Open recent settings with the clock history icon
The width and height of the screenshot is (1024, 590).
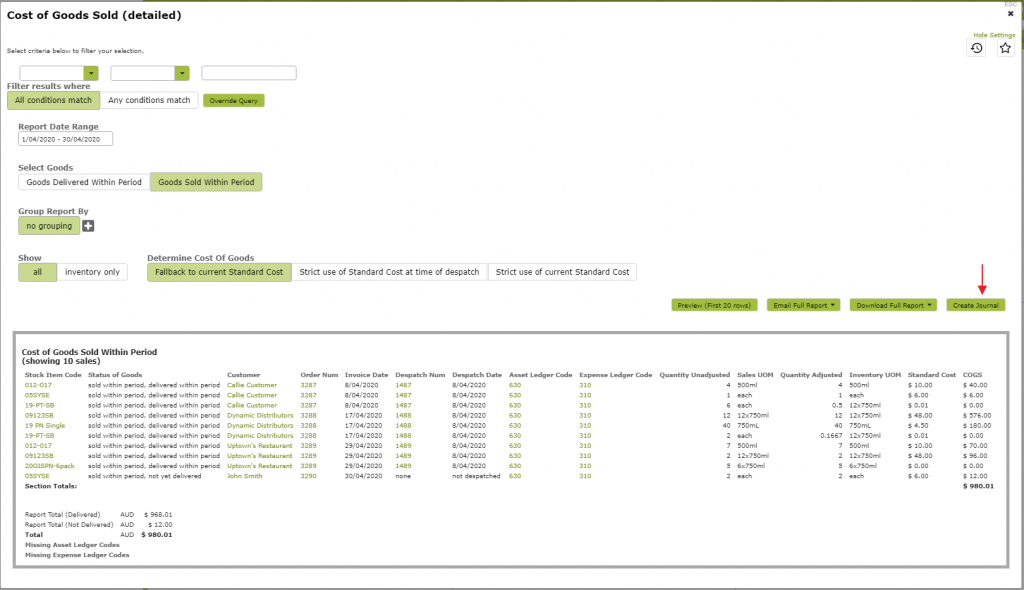click(976, 47)
